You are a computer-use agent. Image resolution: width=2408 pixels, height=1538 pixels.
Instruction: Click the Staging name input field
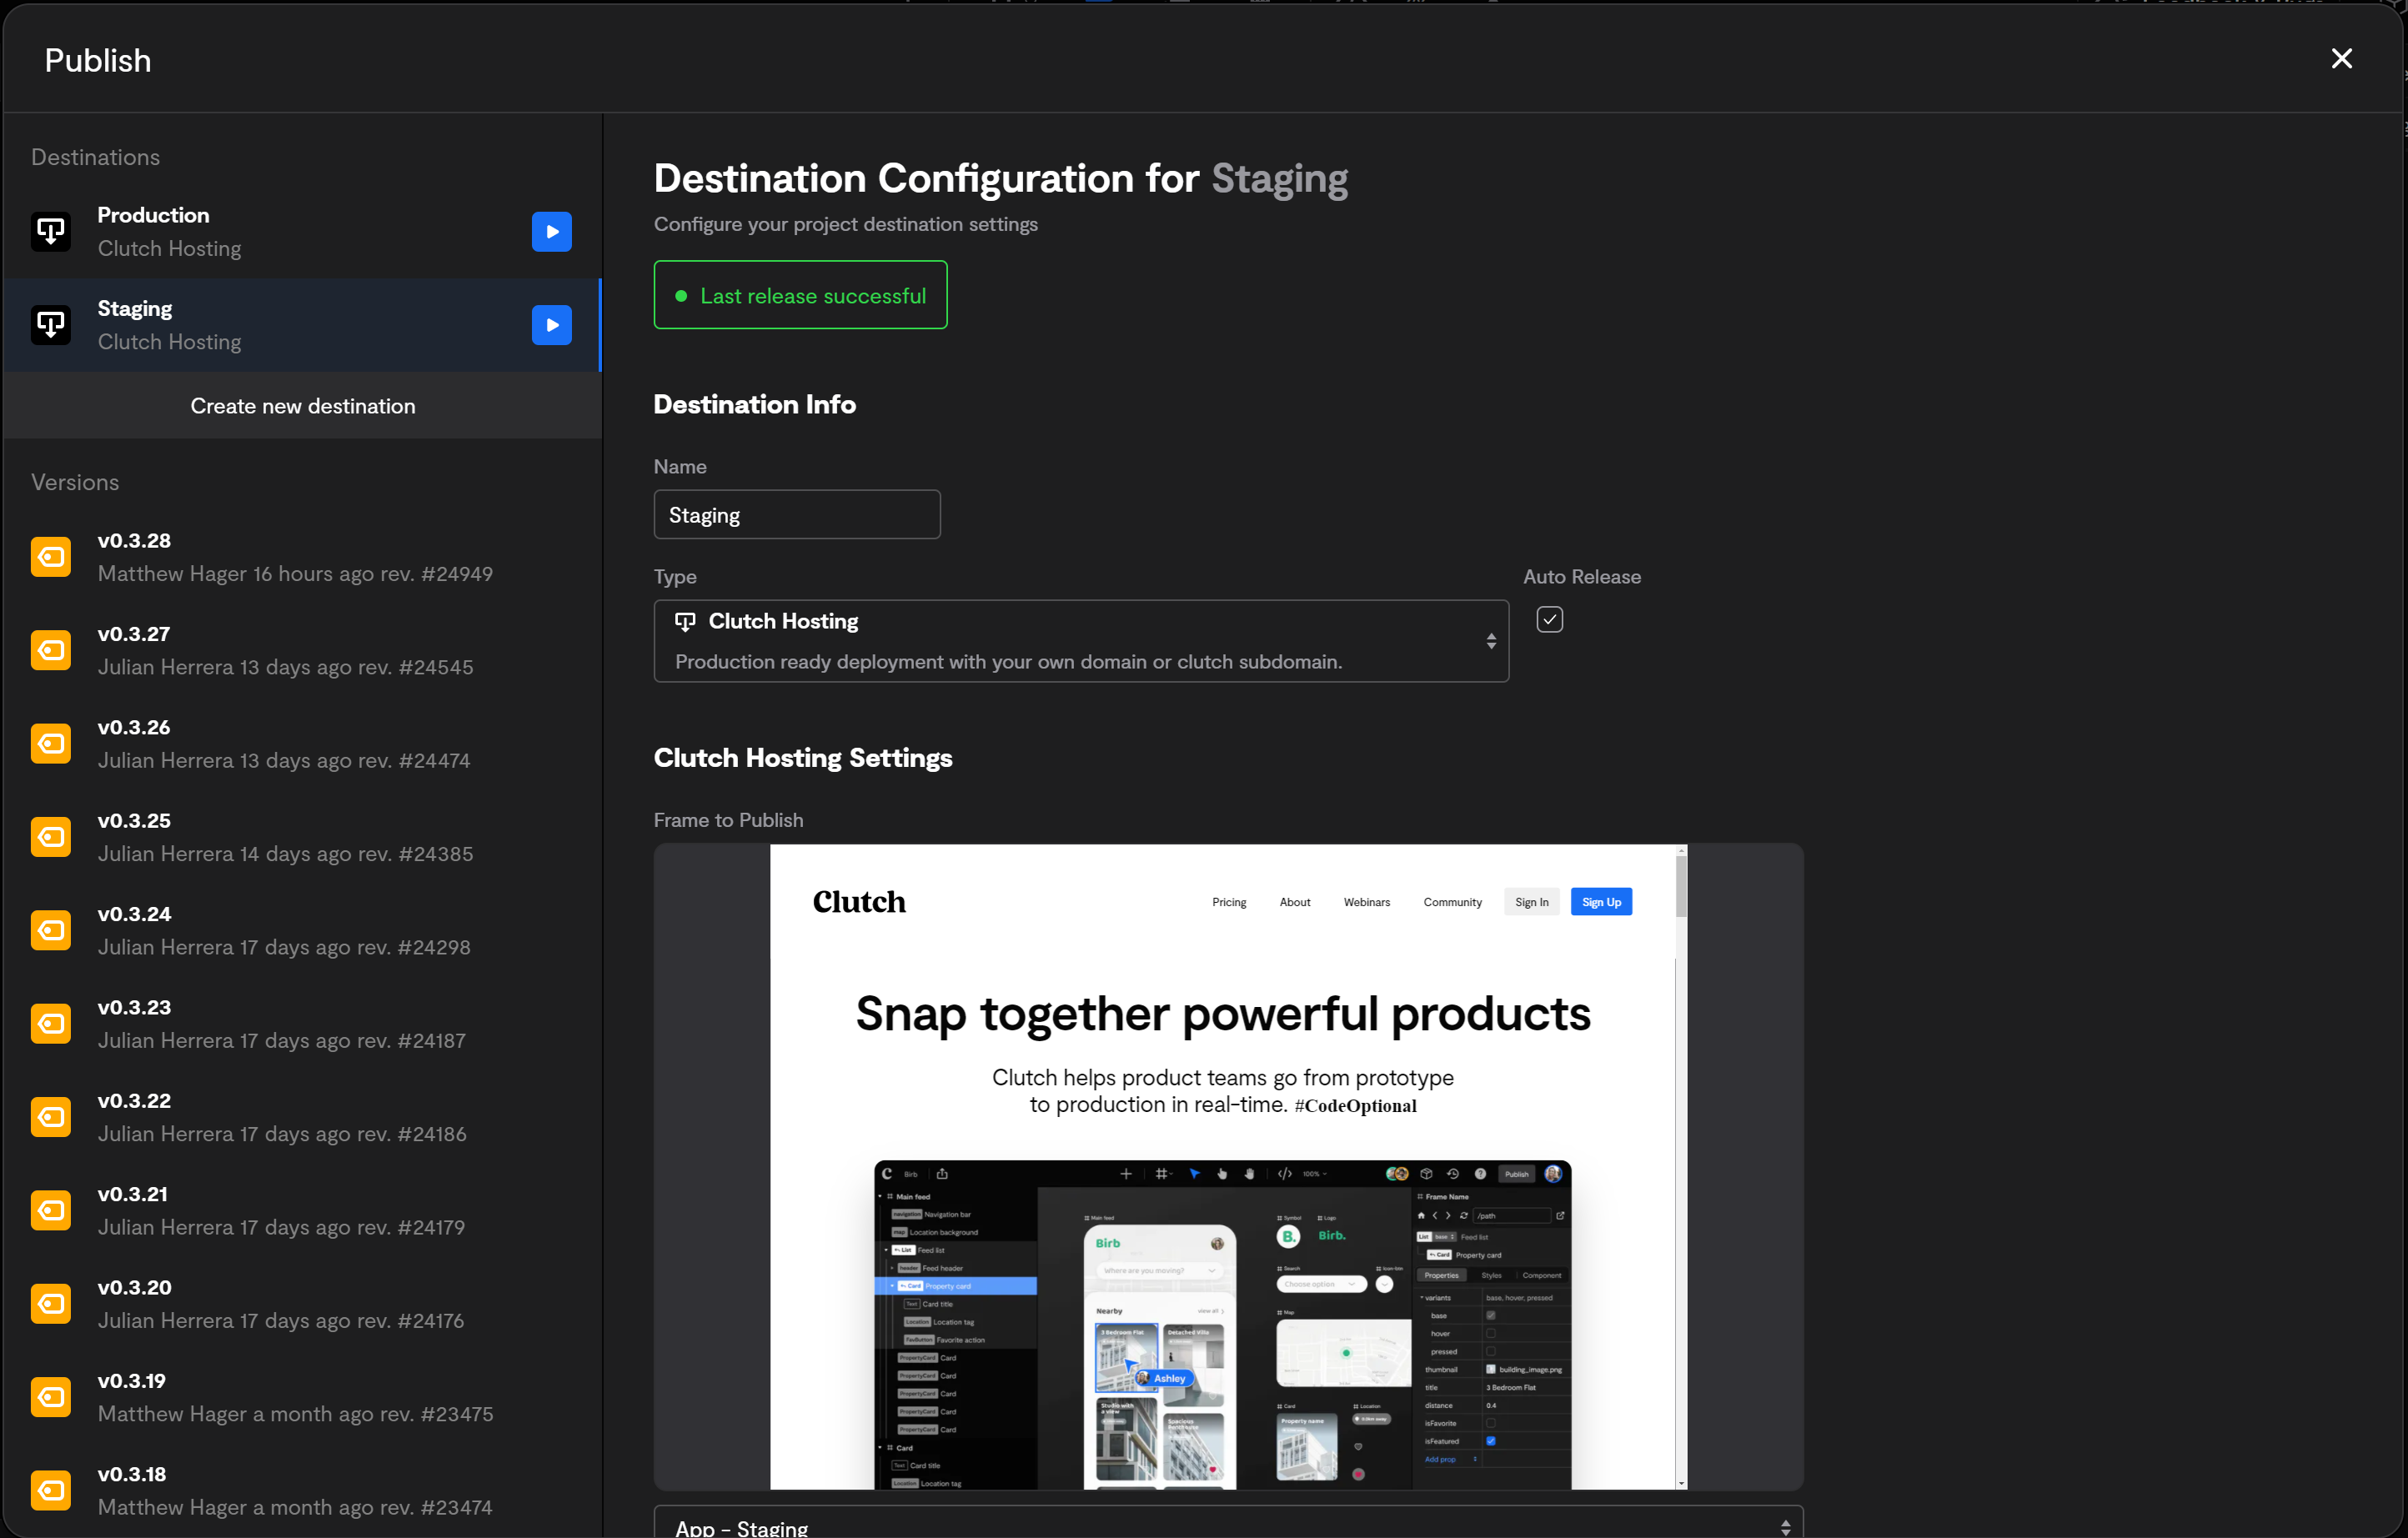tap(796, 515)
